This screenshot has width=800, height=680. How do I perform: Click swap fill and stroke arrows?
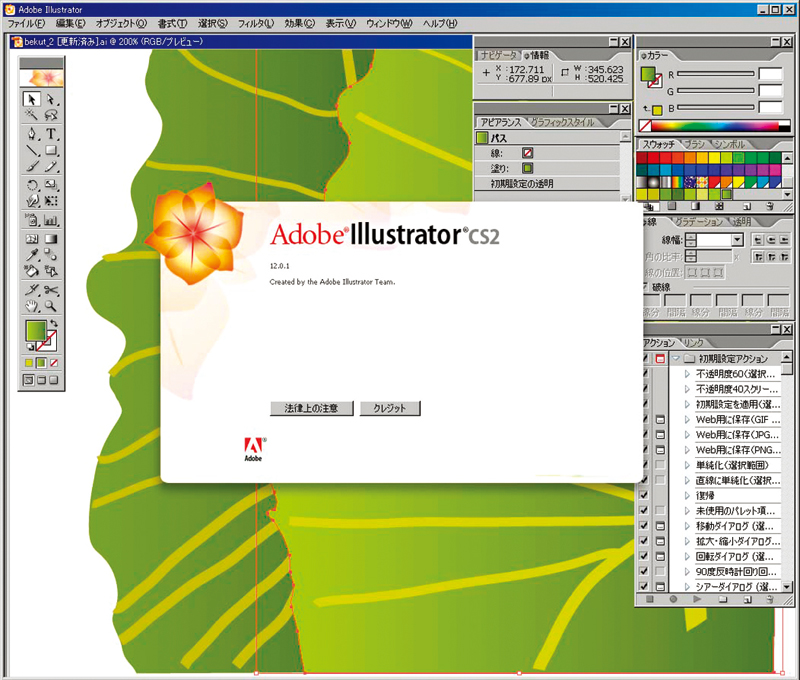(x=54, y=323)
